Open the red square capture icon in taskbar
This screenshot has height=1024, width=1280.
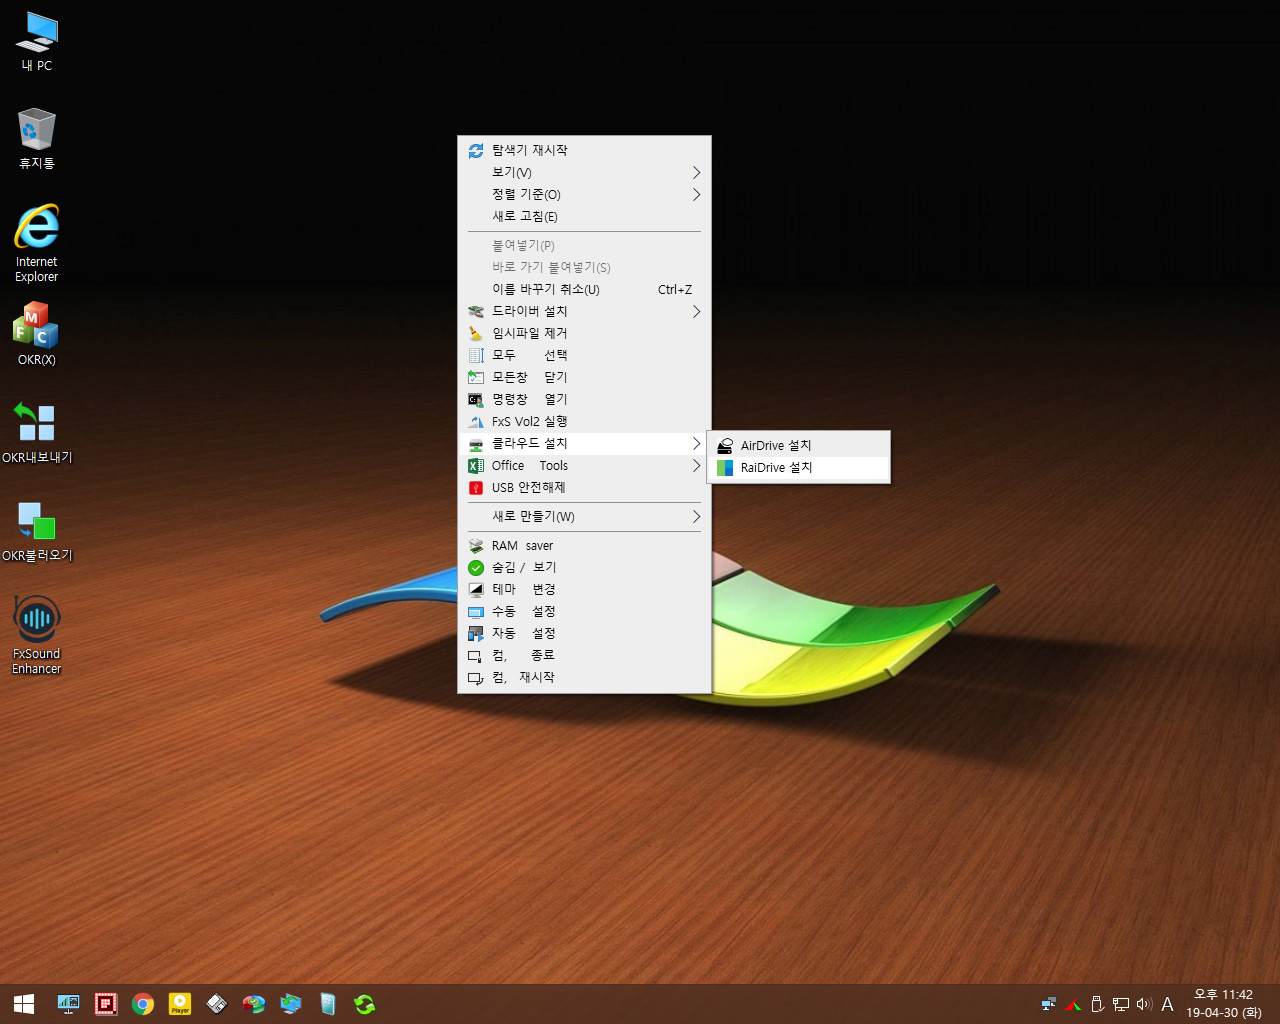[106, 1004]
